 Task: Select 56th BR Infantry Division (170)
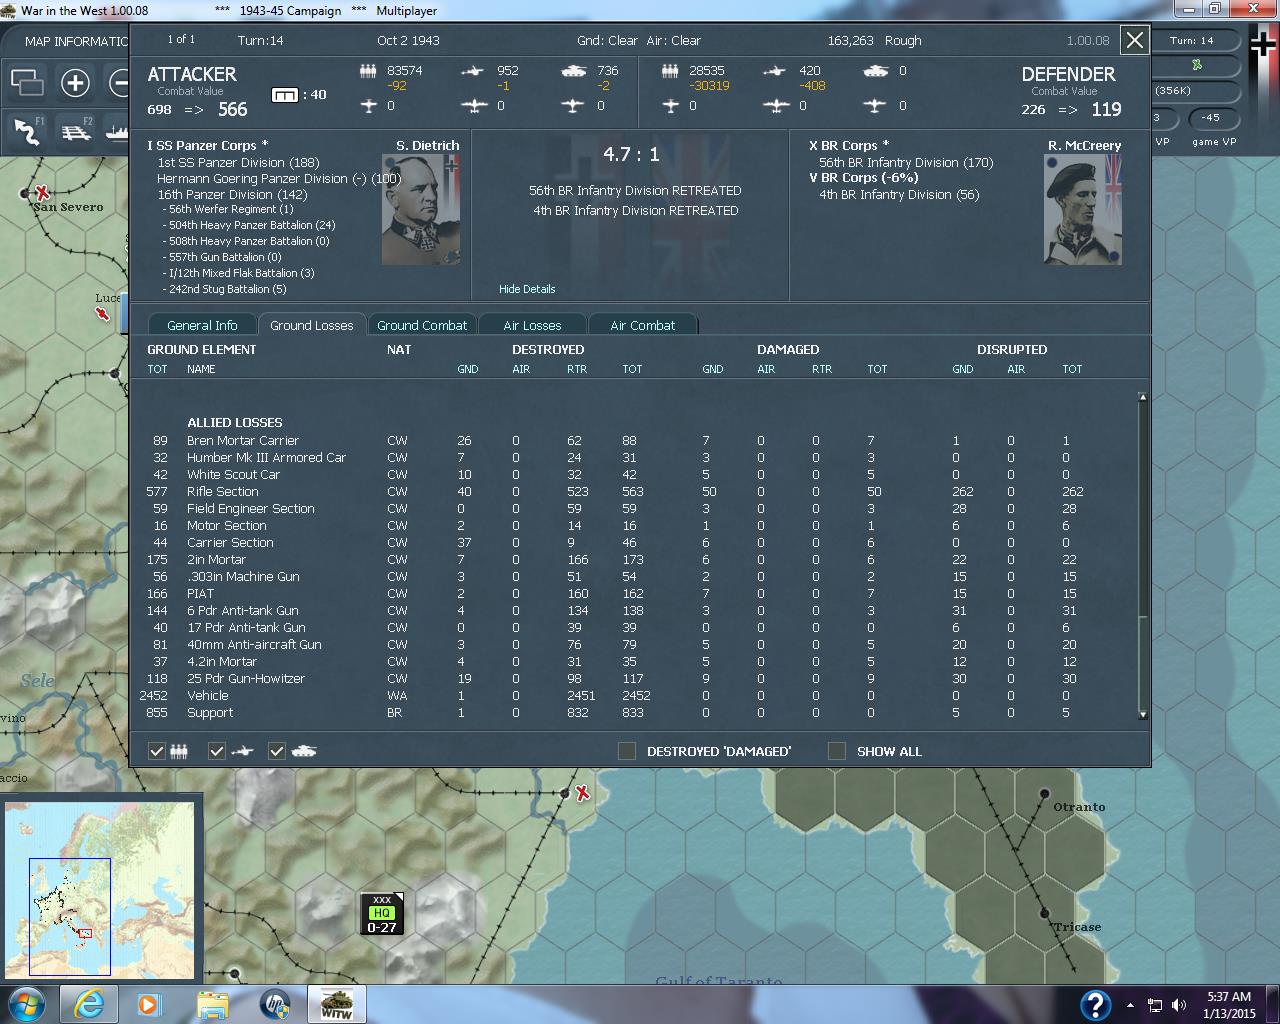point(906,162)
